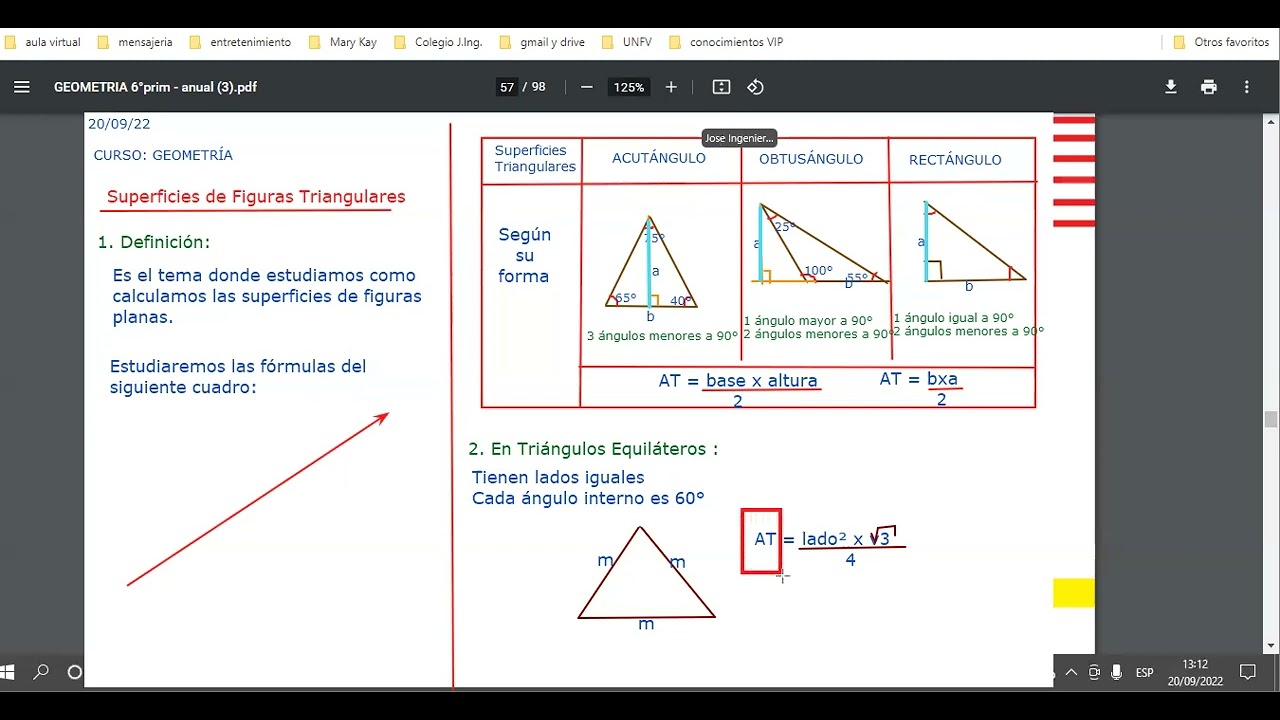Click the text 1 ángulo mayor a 90°
This screenshot has width=1280, height=720.
[808, 321]
